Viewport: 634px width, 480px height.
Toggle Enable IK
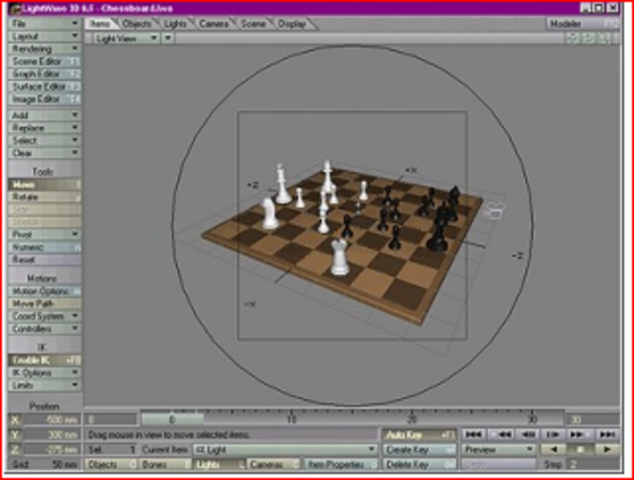click(44, 360)
